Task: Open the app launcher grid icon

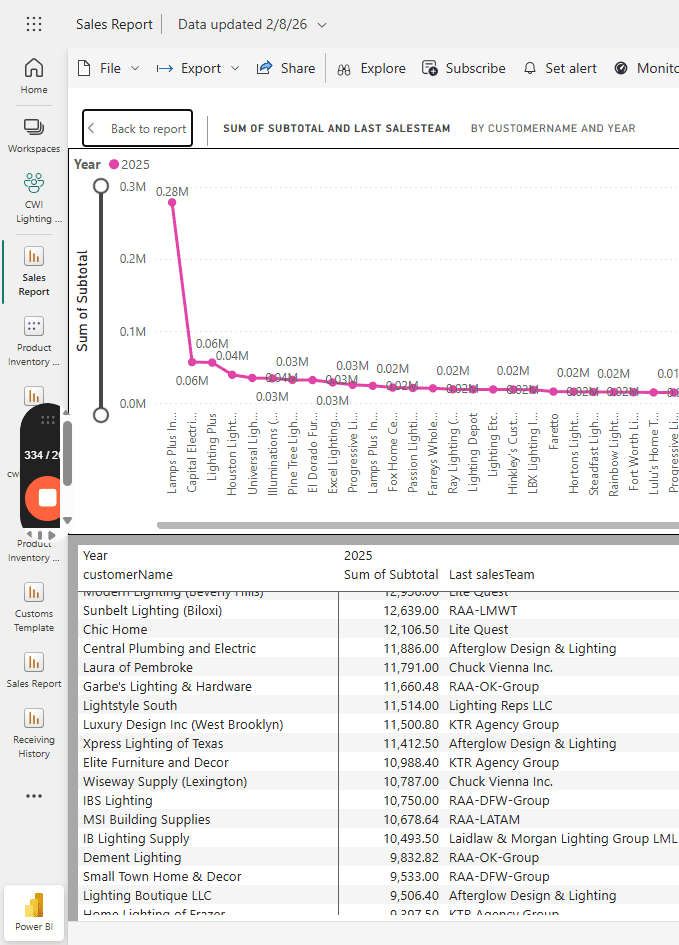Action: click(34, 24)
